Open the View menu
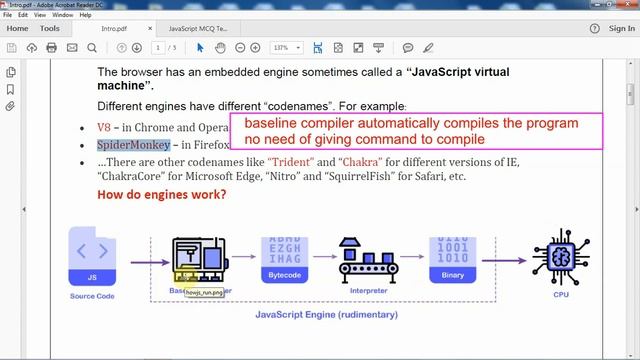The width and height of the screenshot is (640, 360). (40, 15)
